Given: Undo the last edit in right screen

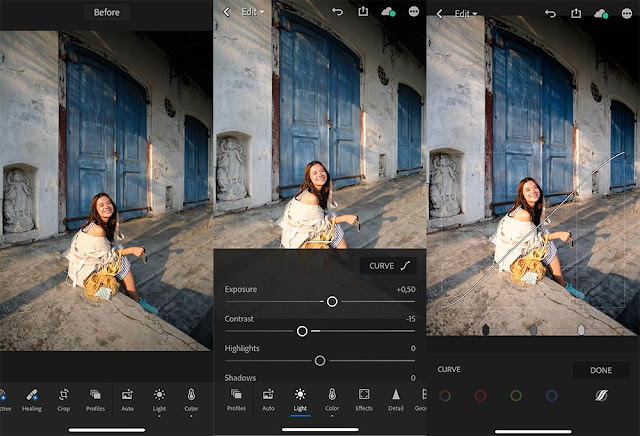Looking at the screenshot, I should click(x=551, y=13).
